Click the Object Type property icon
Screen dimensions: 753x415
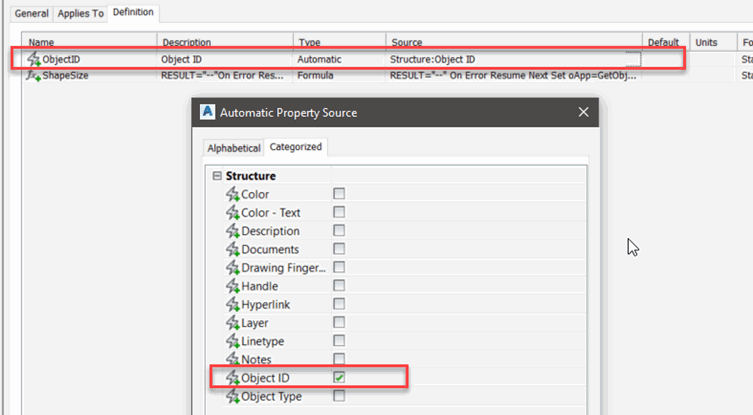point(233,396)
